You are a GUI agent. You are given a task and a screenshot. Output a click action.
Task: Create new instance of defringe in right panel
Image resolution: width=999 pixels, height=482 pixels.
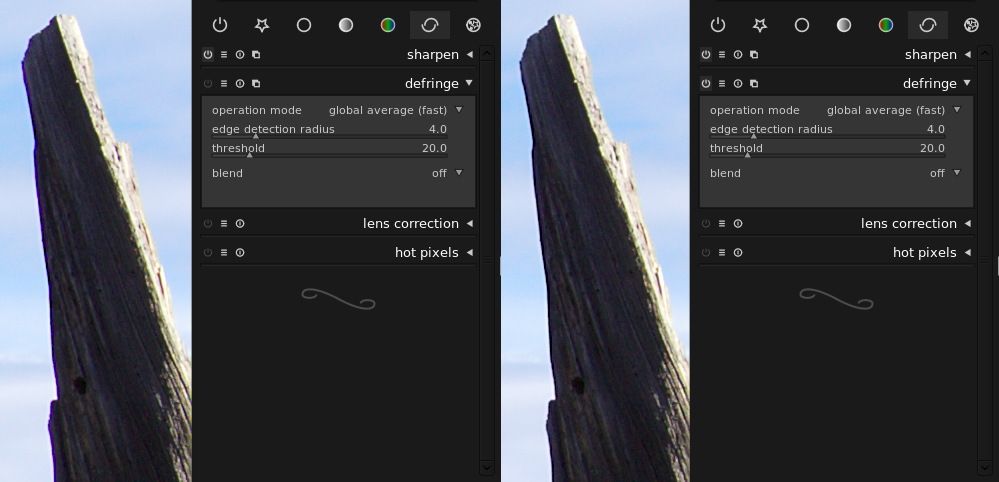point(754,84)
